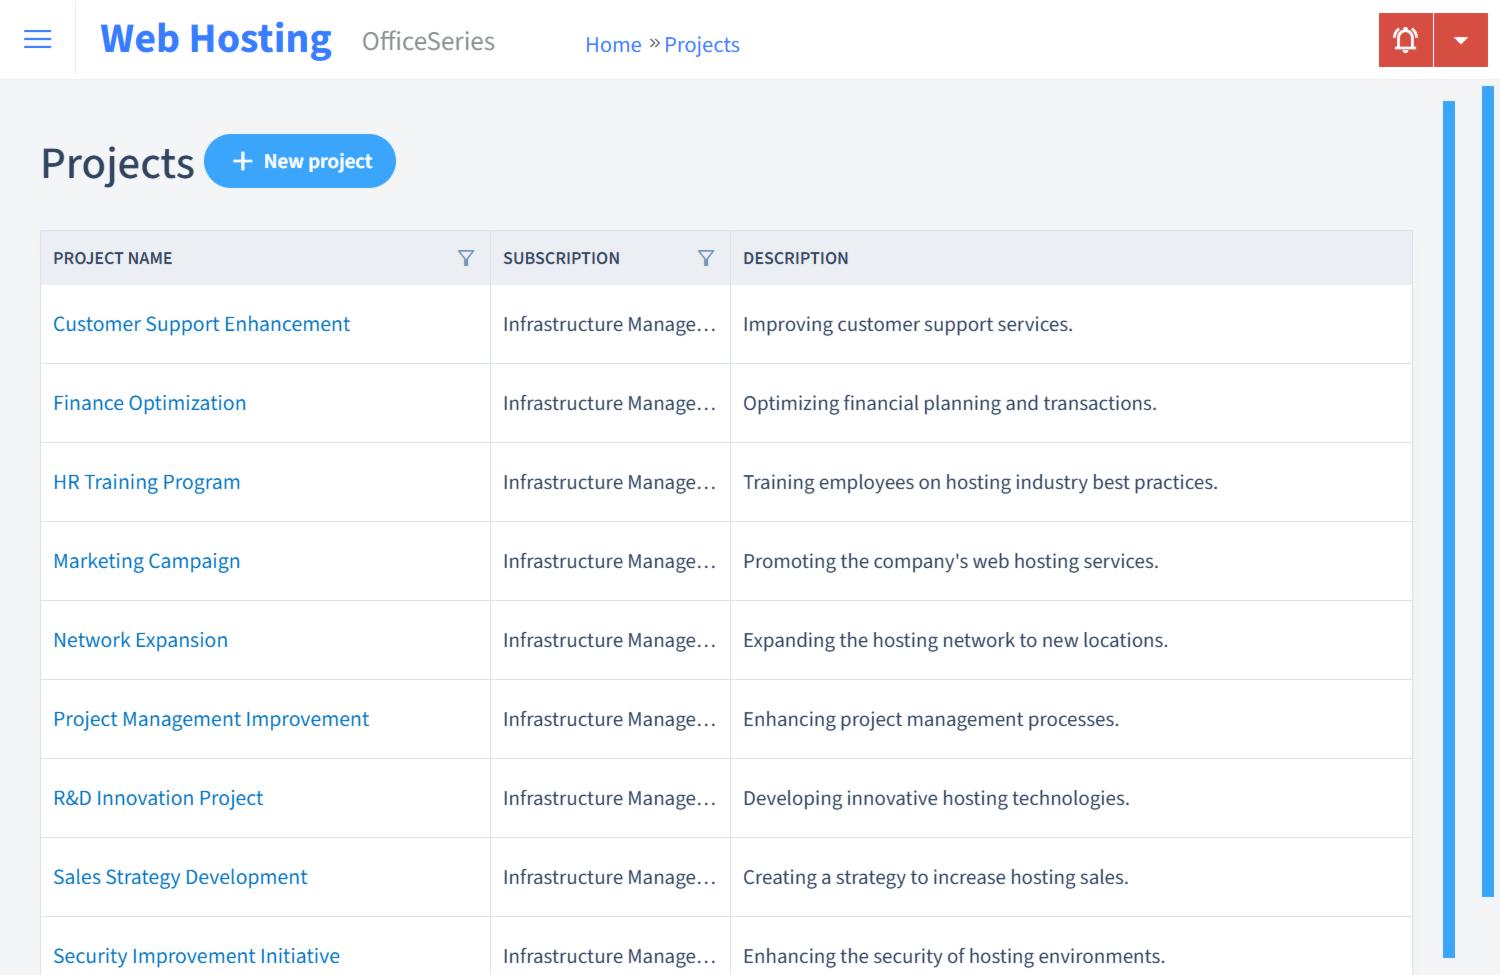The width and height of the screenshot is (1500, 975).
Task: Click the OfficeSeries label
Action: [x=428, y=42]
